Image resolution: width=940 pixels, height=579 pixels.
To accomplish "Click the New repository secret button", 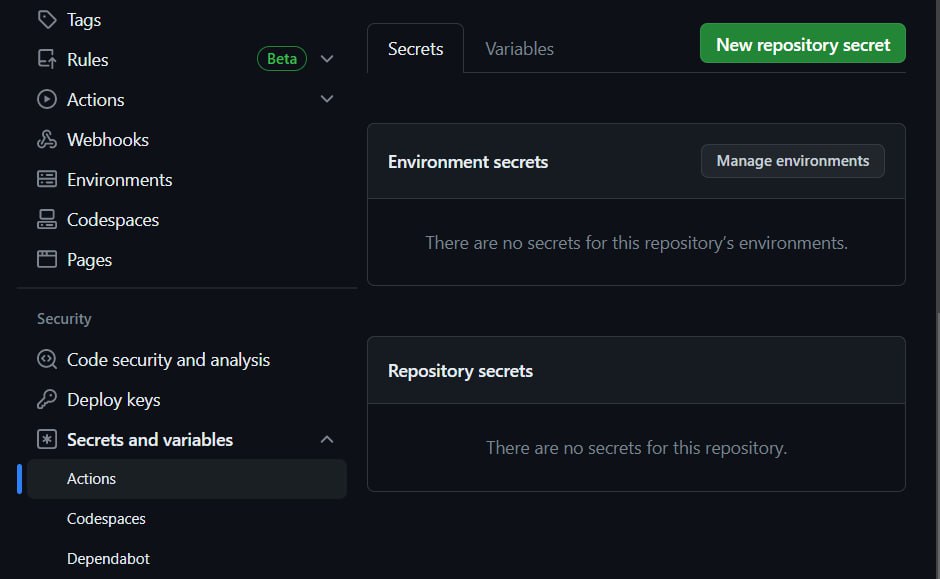I will [803, 45].
